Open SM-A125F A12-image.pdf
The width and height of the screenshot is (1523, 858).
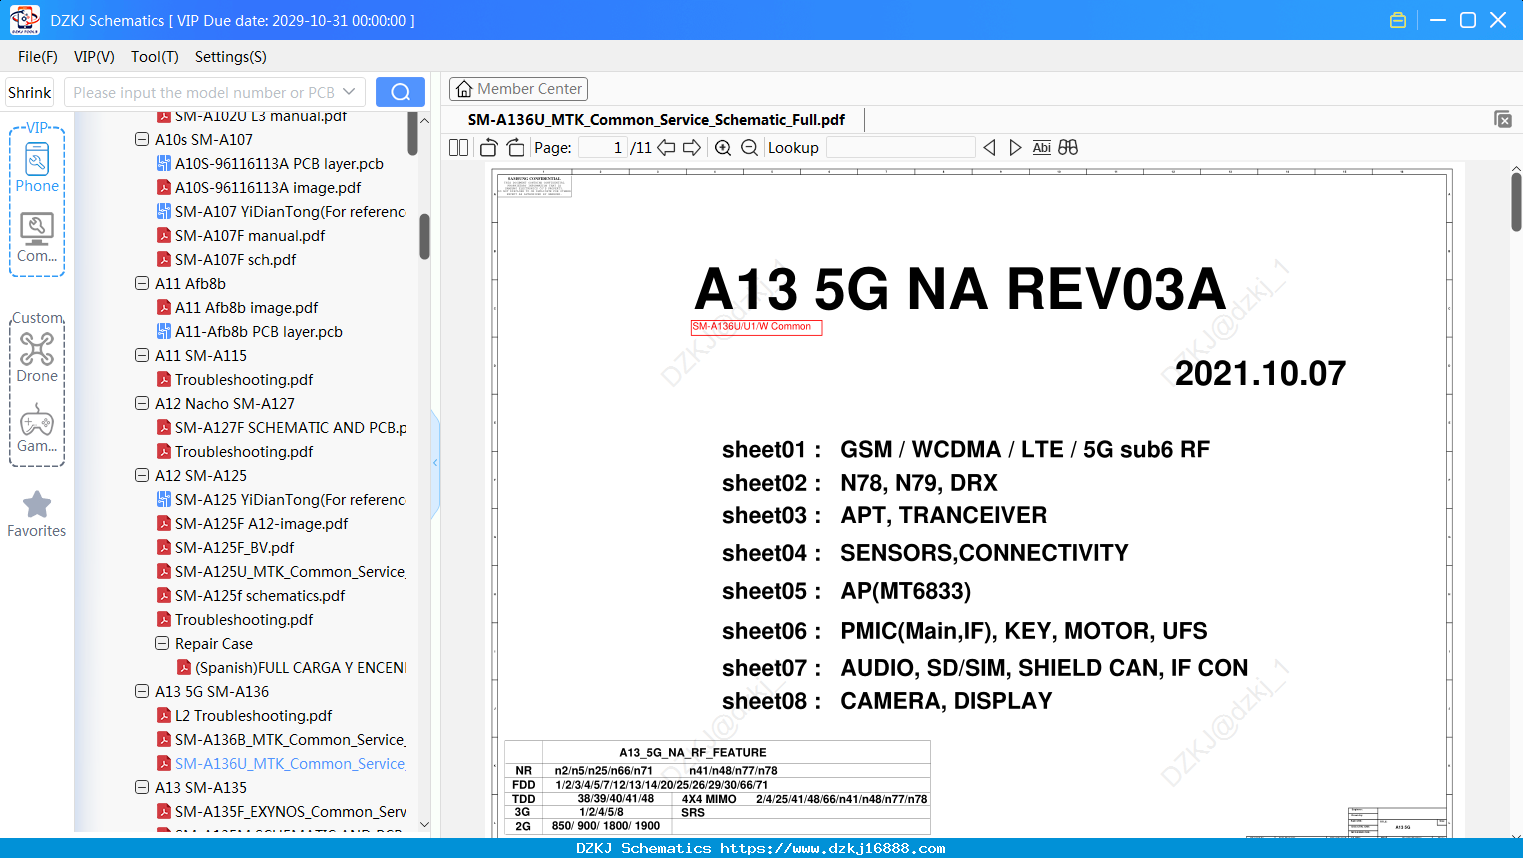(253, 524)
